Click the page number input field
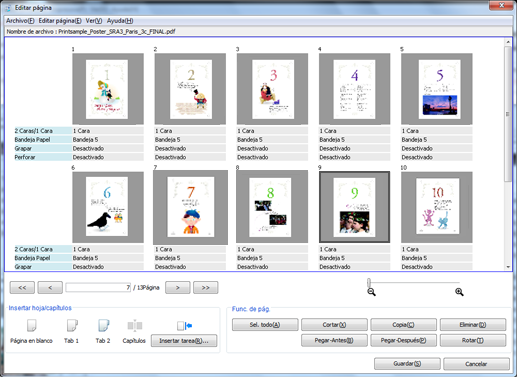This screenshot has height=377, width=517. [x=98, y=288]
